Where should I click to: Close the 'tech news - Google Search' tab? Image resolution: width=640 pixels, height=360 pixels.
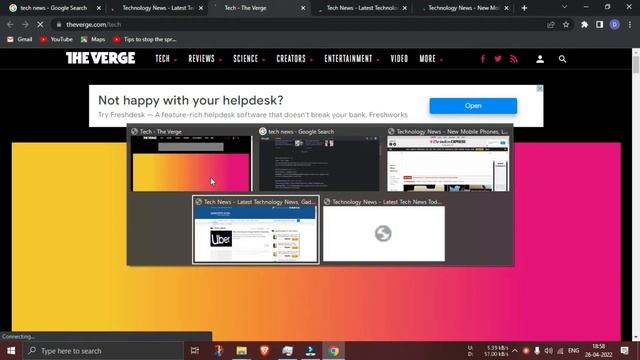coord(99,8)
